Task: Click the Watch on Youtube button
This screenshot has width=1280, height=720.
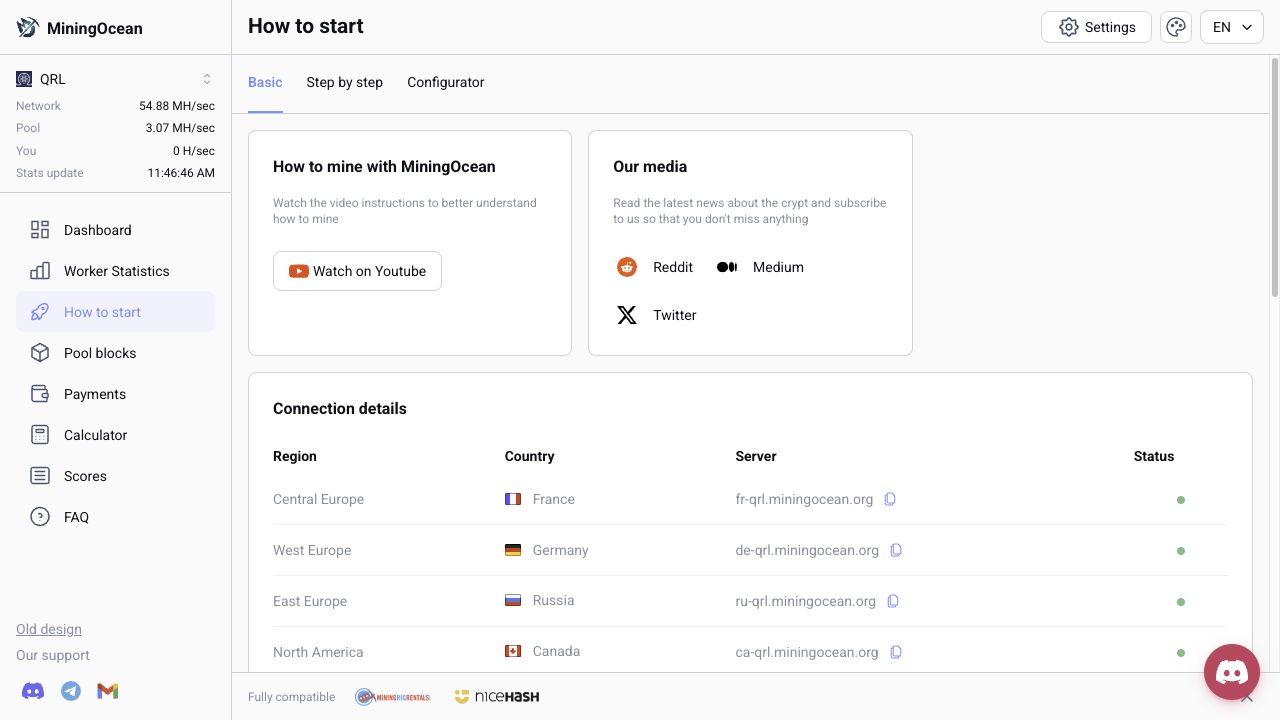Action: (x=357, y=271)
